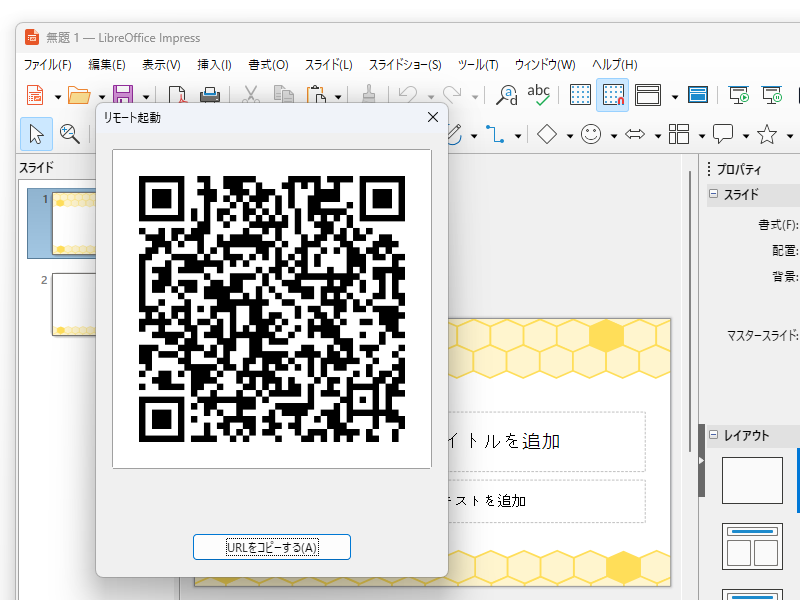The height and width of the screenshot is (600, 800).
Task: Choose the Select arrow tool
Action: click(36, 134)
